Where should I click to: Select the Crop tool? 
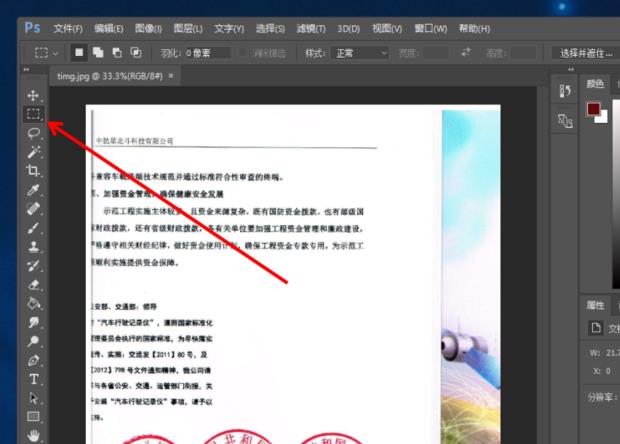pos(33,171)
